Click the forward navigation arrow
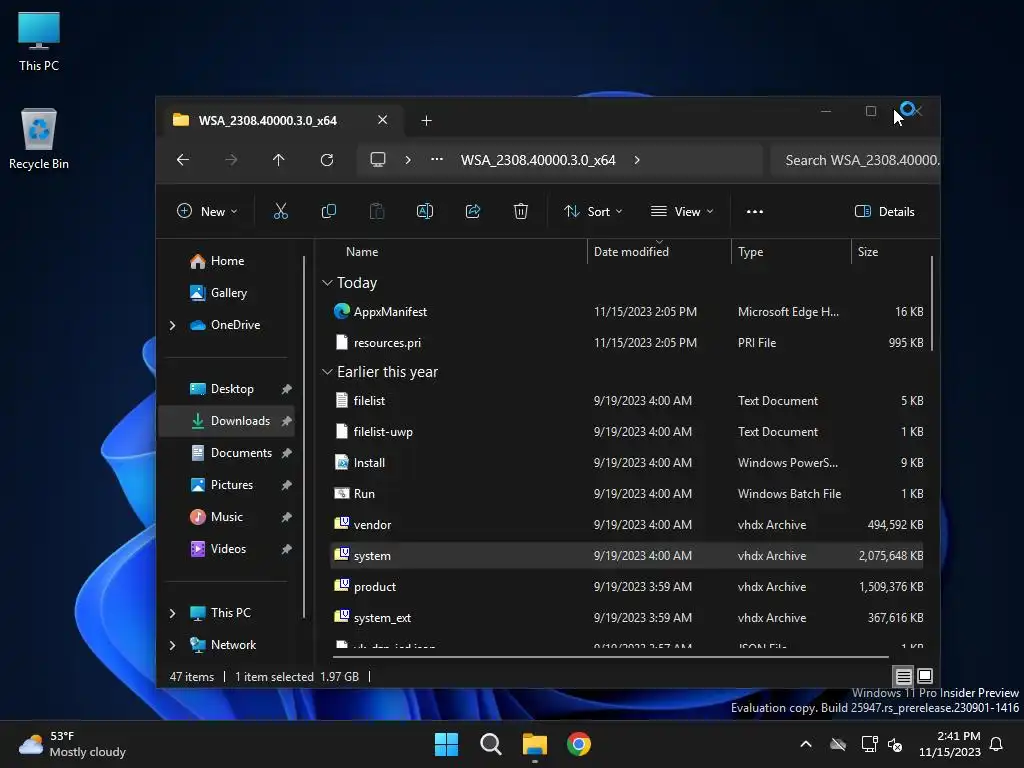 231,160
